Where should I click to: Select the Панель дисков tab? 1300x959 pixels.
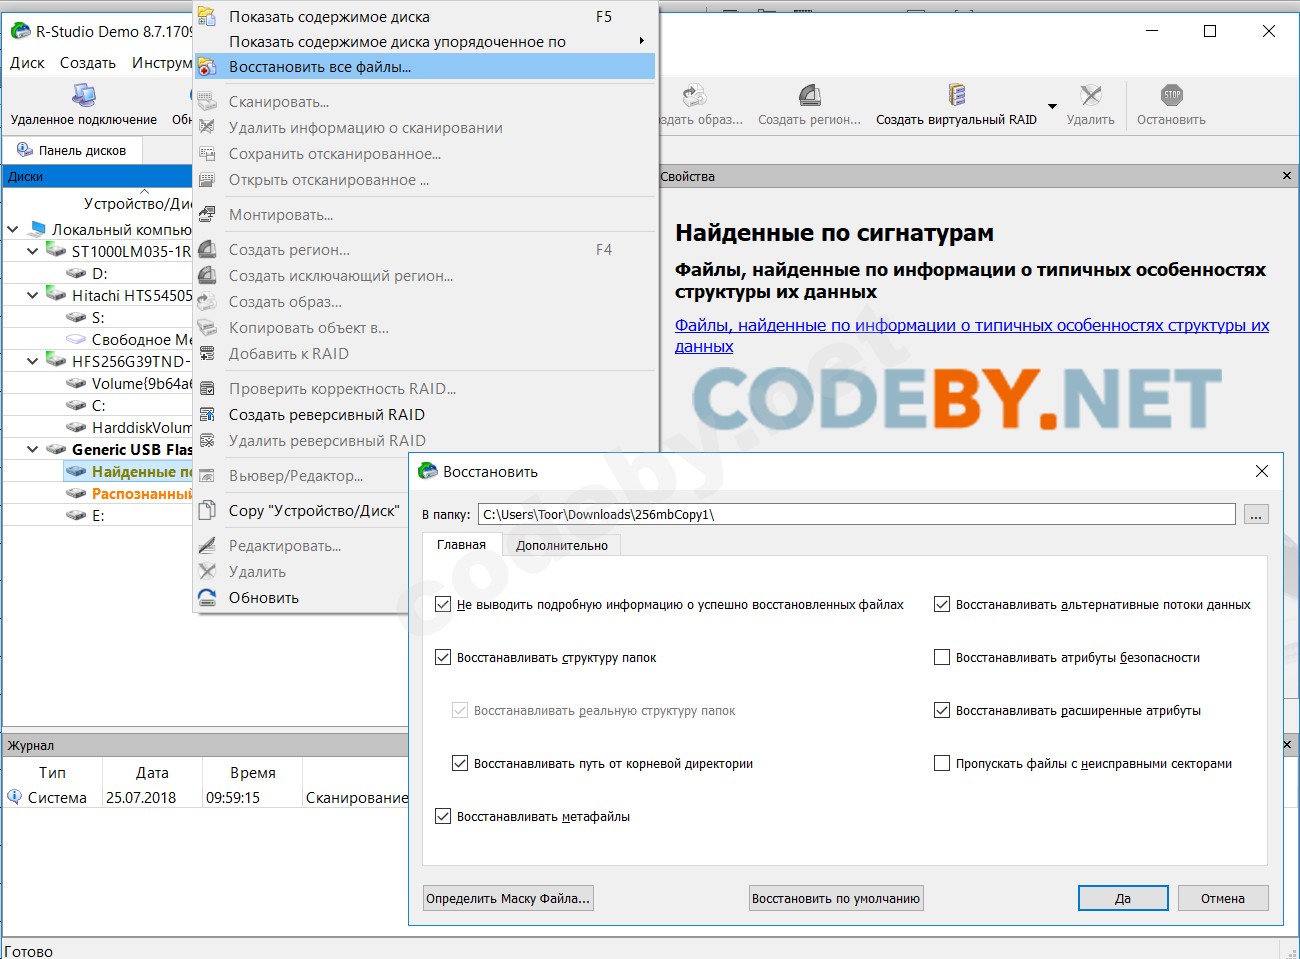tap(72, 150)
